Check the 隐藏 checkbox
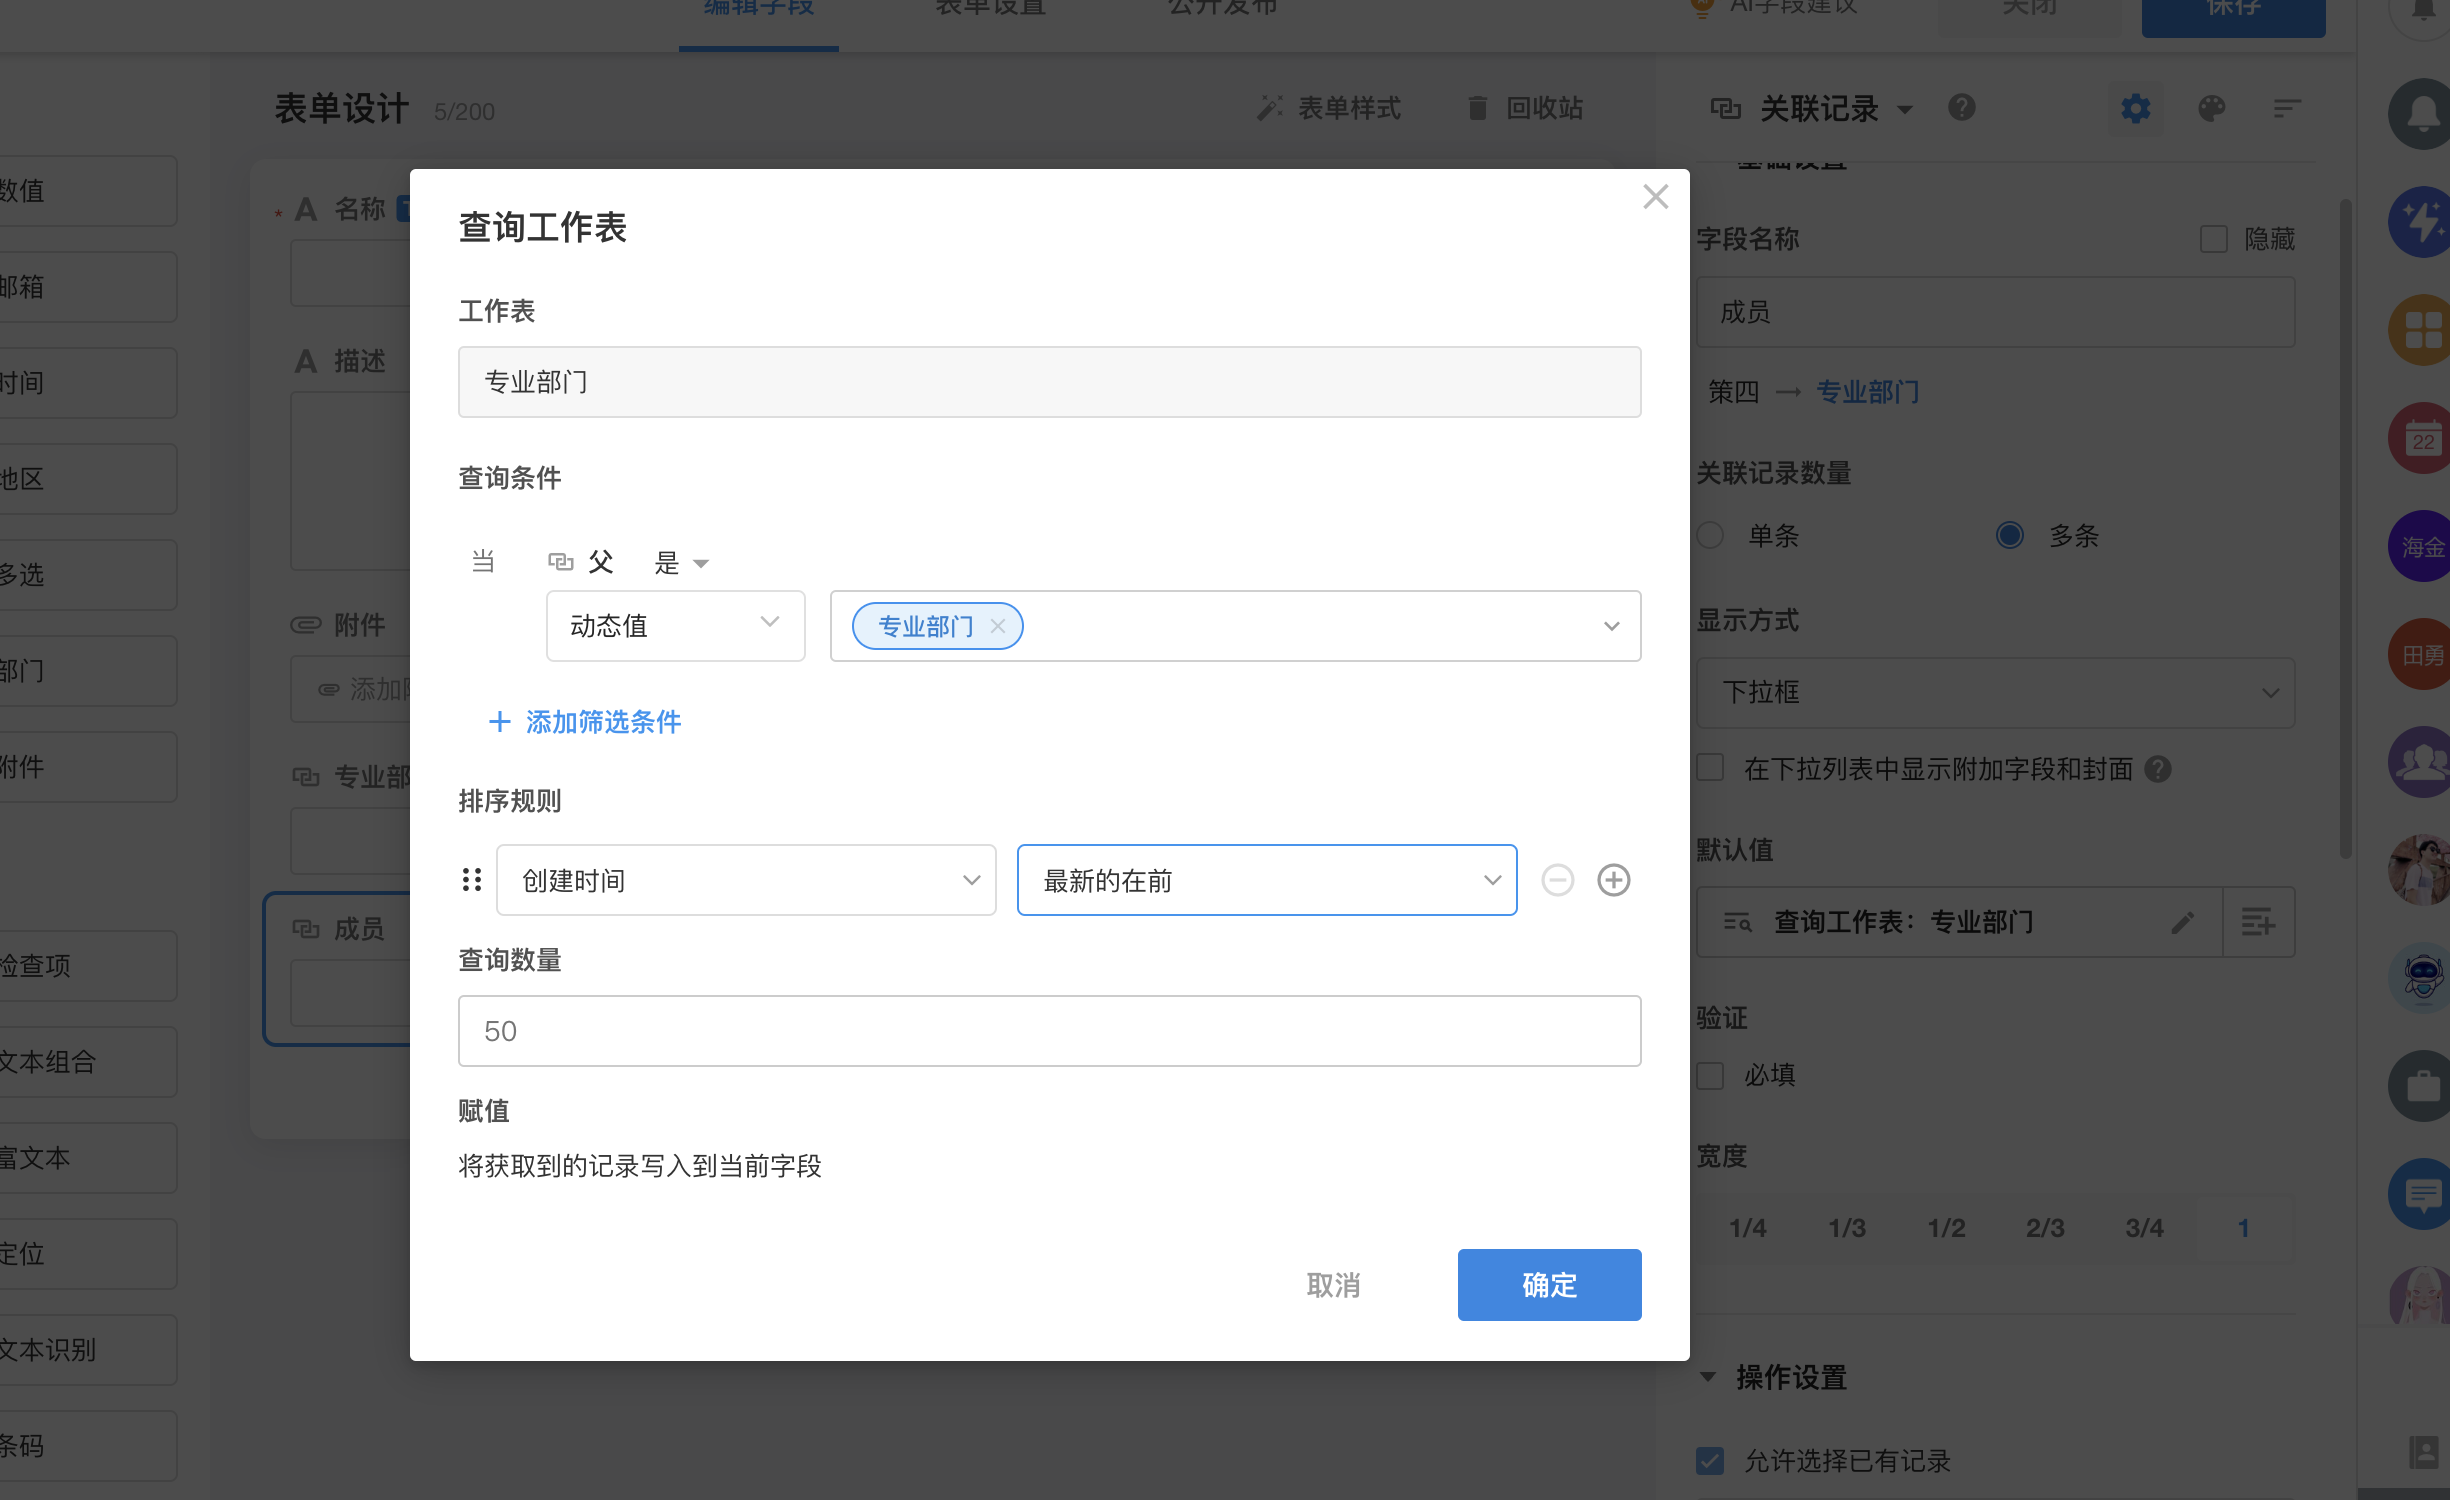This screenshot has width=2450, height=1500. click(x=2213, y=239)
